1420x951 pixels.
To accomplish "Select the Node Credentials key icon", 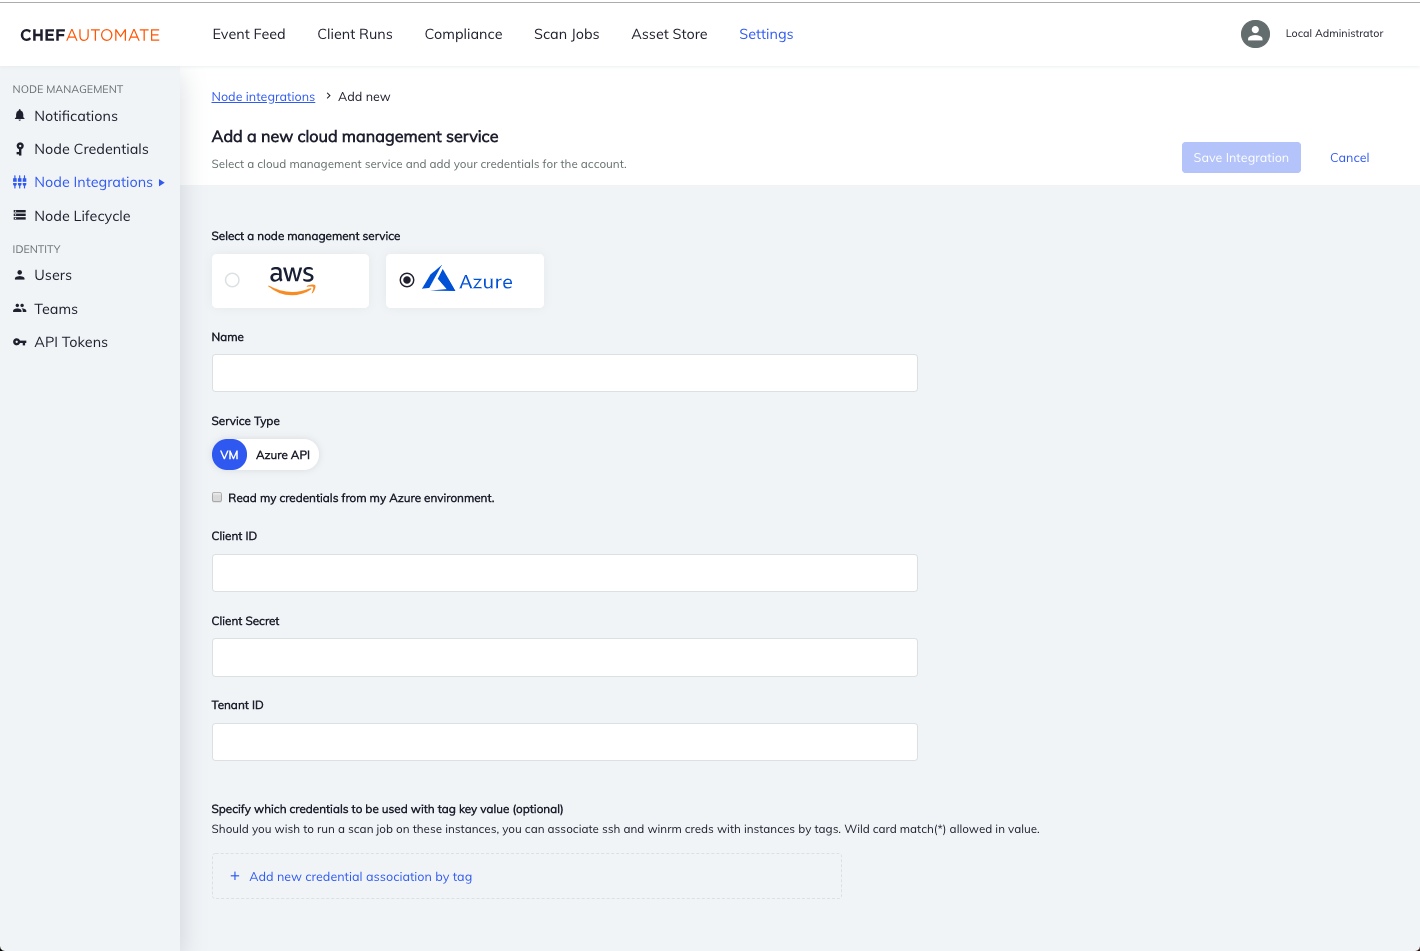I will [20, 148].
